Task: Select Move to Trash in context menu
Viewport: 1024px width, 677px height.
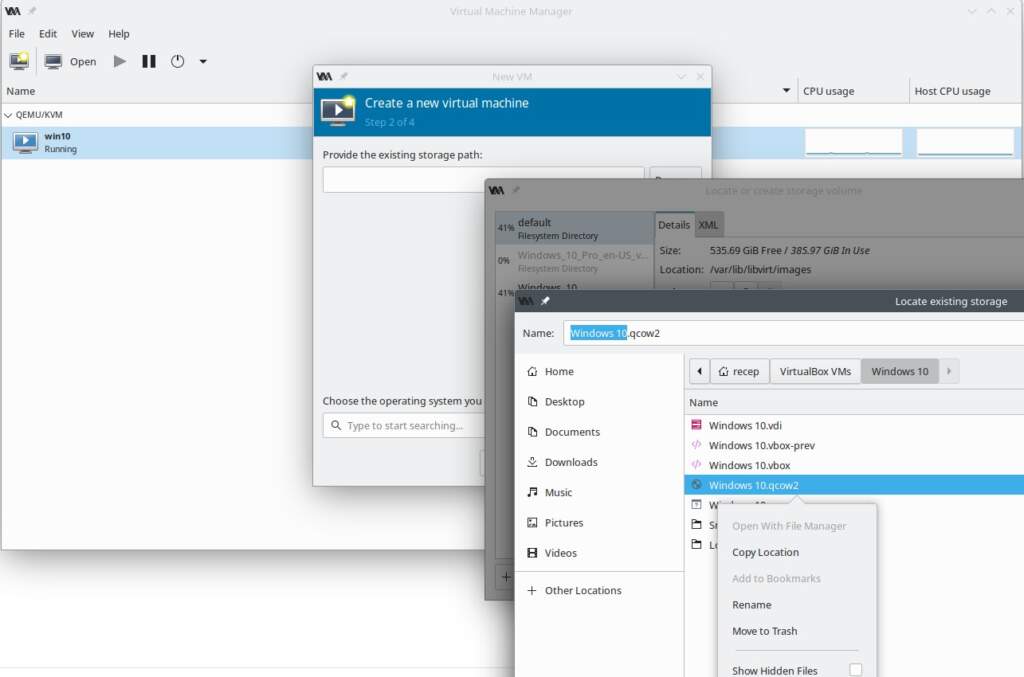Action: coord(764,631)
